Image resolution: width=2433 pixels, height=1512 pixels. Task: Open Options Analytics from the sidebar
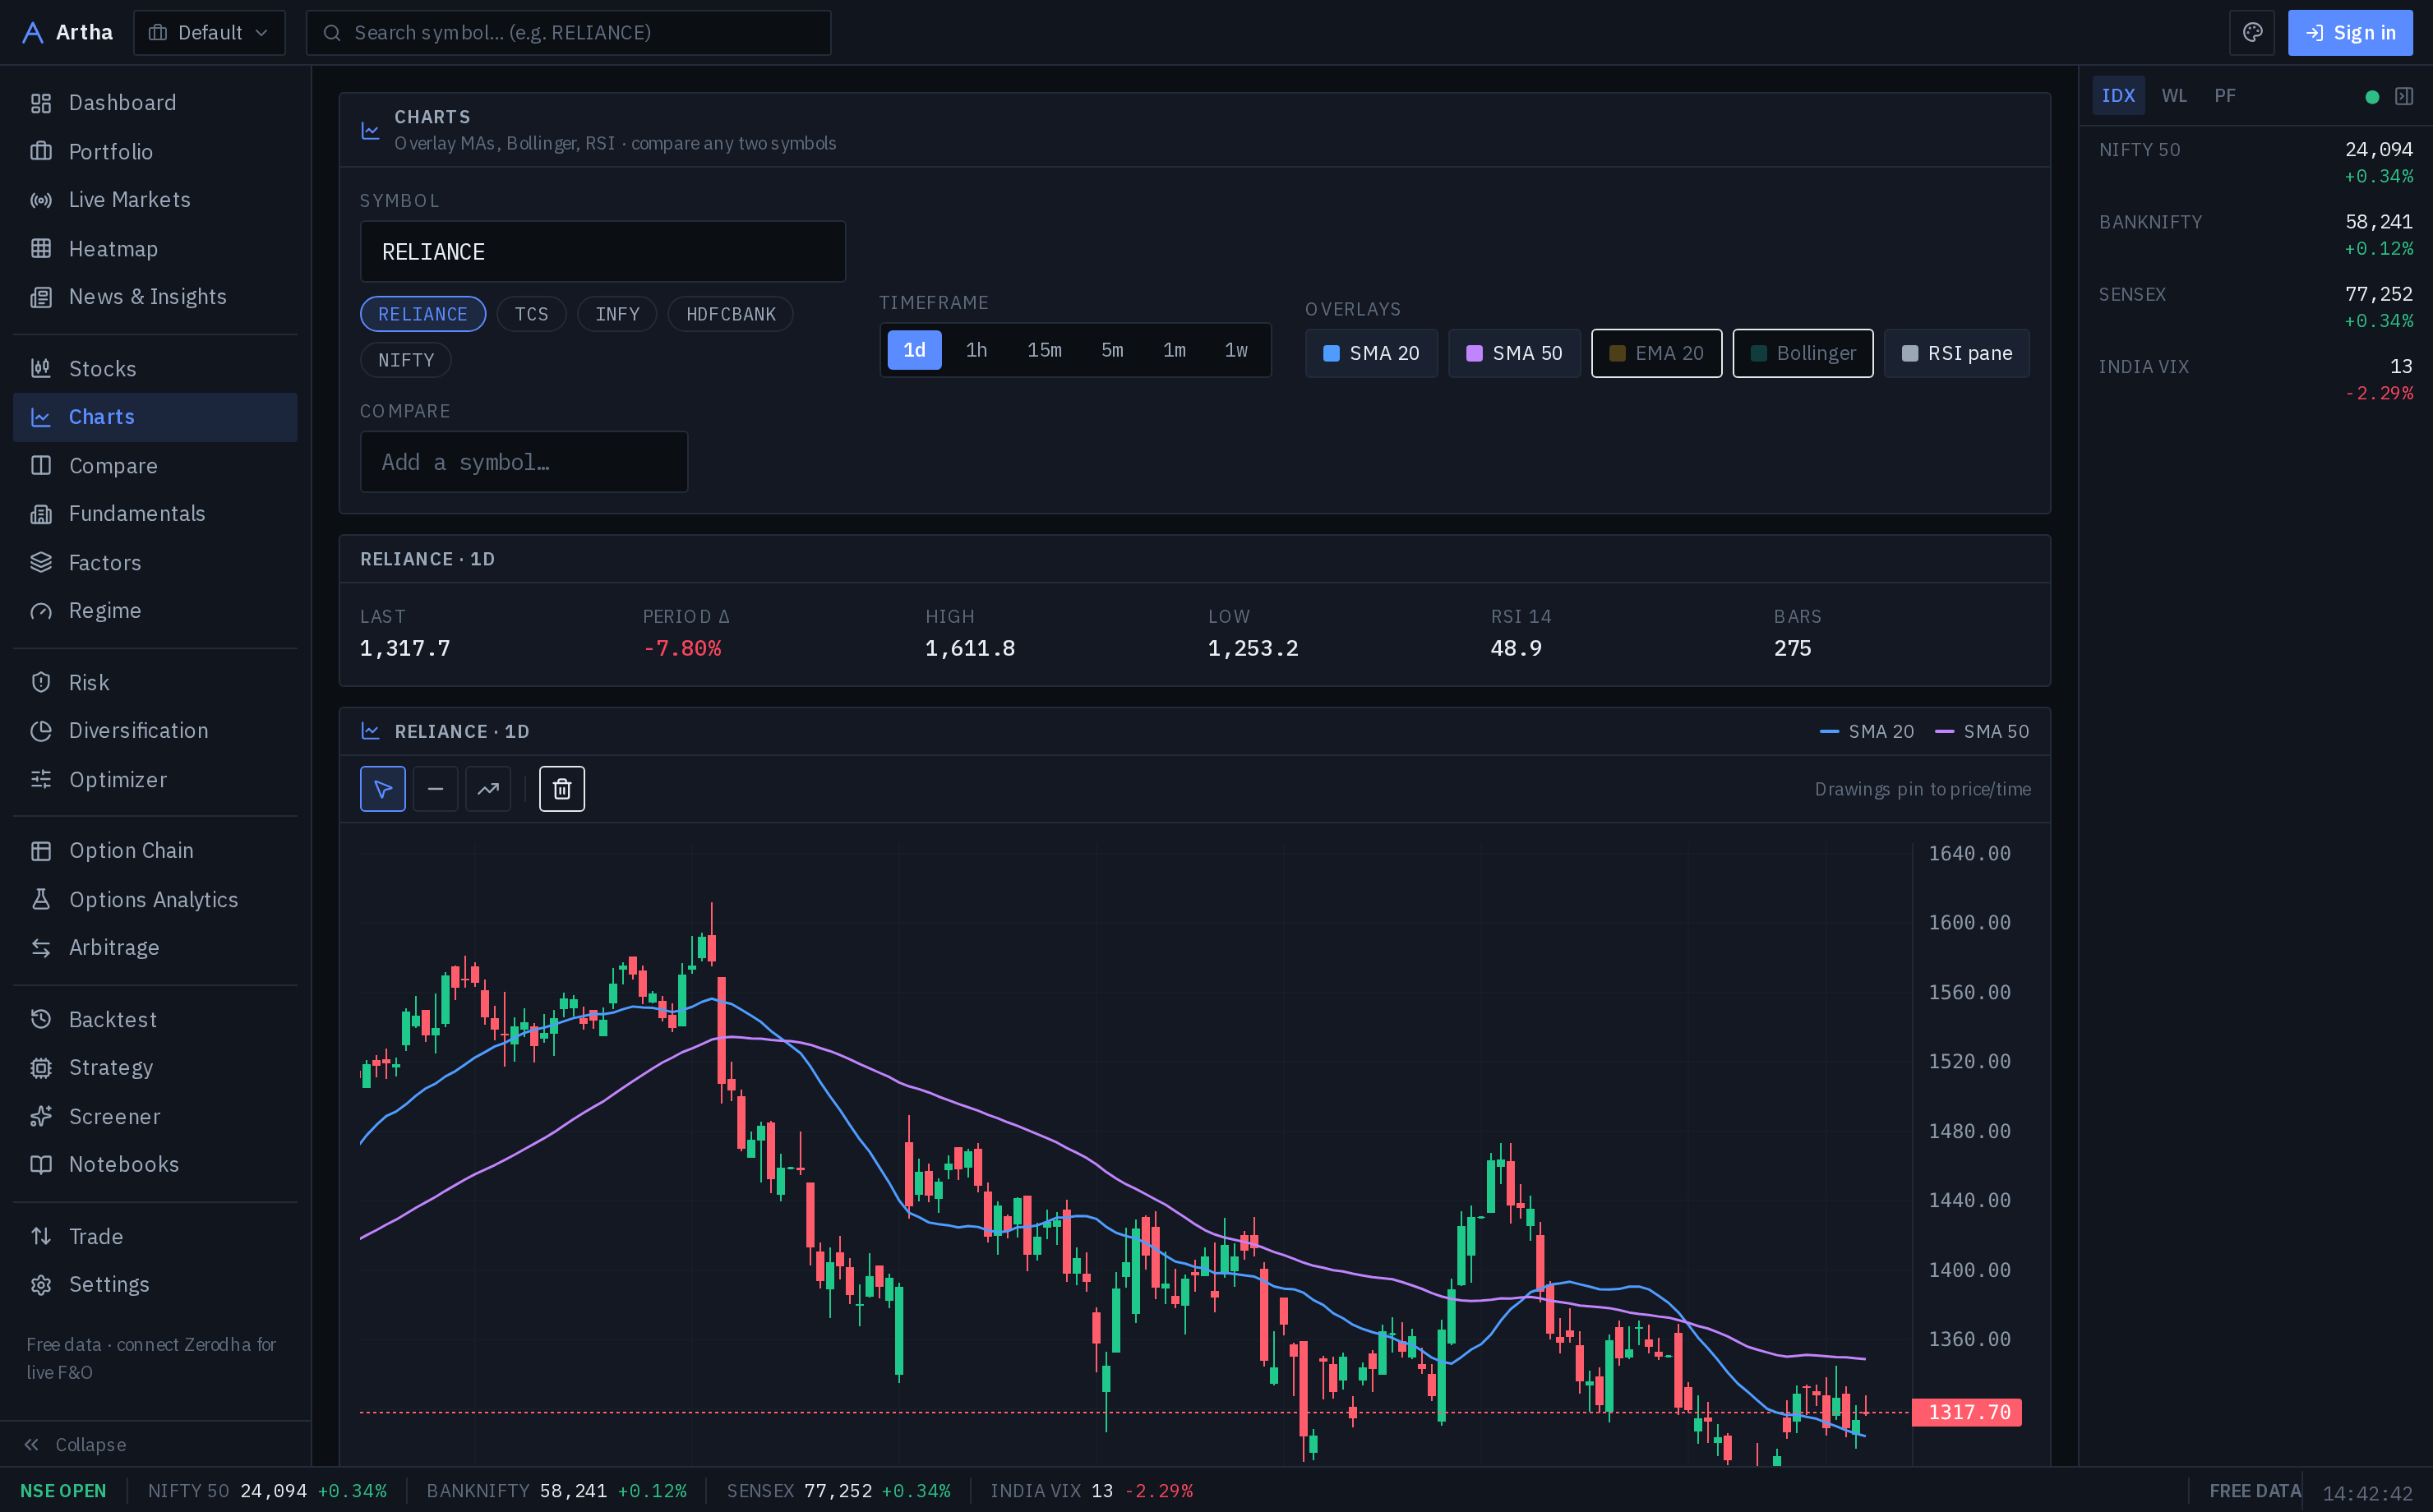click(x=155, y=900)
